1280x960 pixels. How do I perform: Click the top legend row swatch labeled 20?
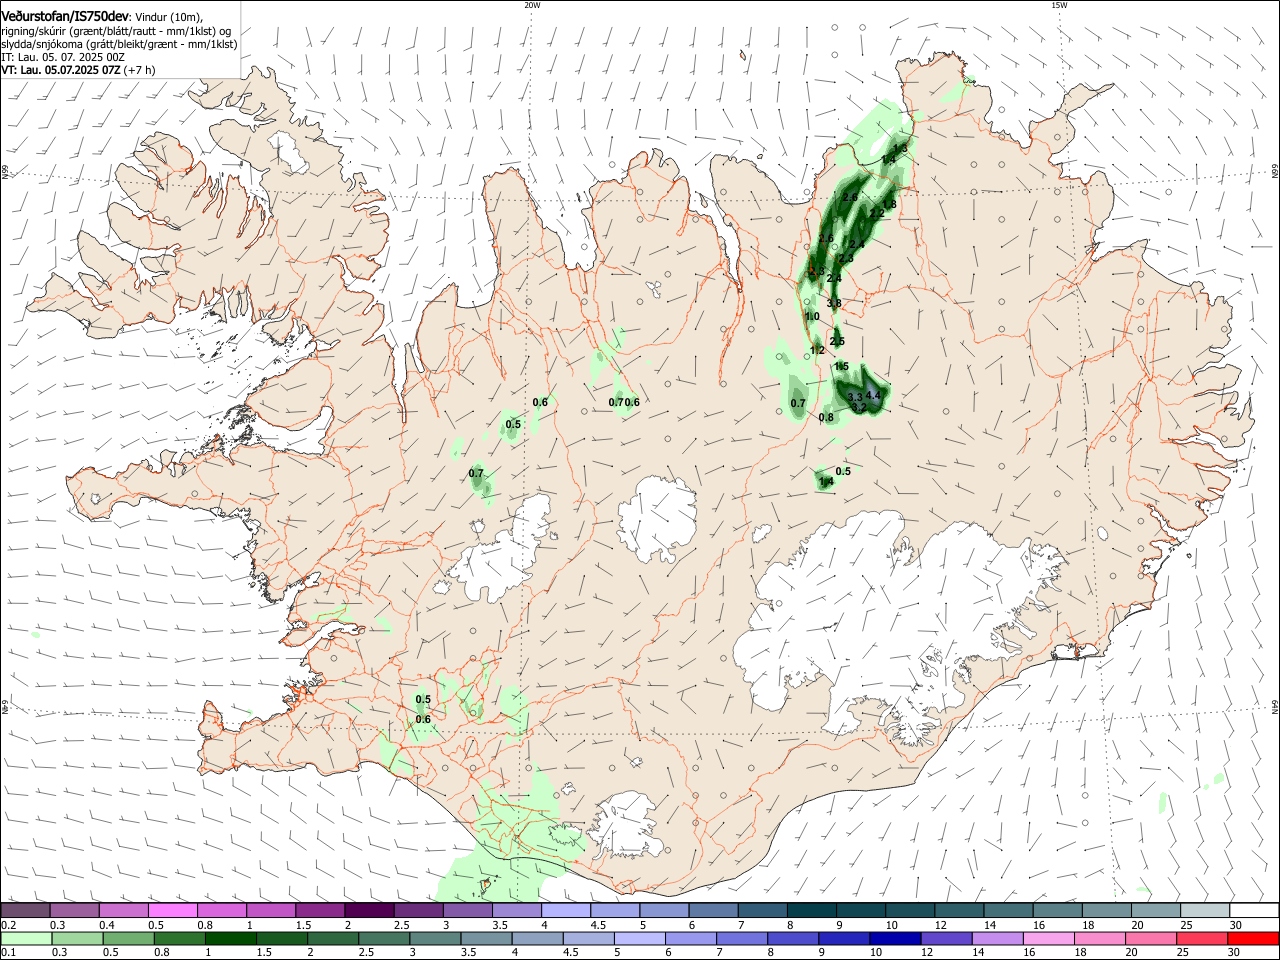(x=1157, y=910)
